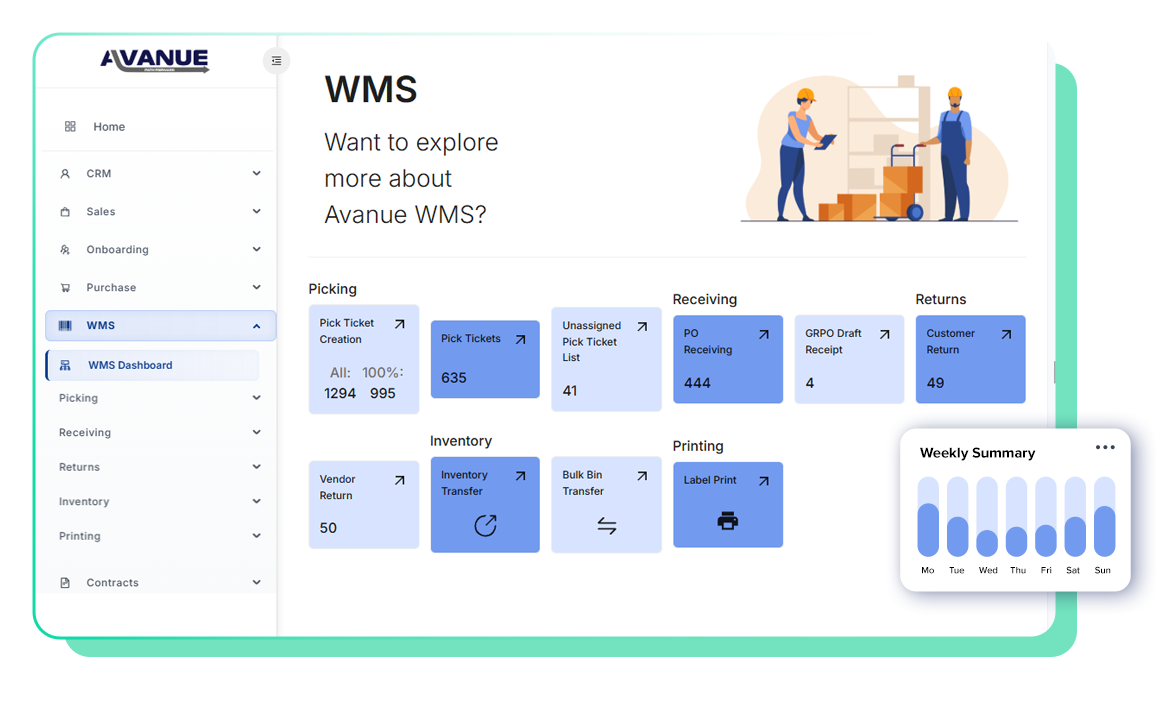Click the "Weekly Summary" title
The height and width of the screenshot is (720, 1163).
click(978, 453)
